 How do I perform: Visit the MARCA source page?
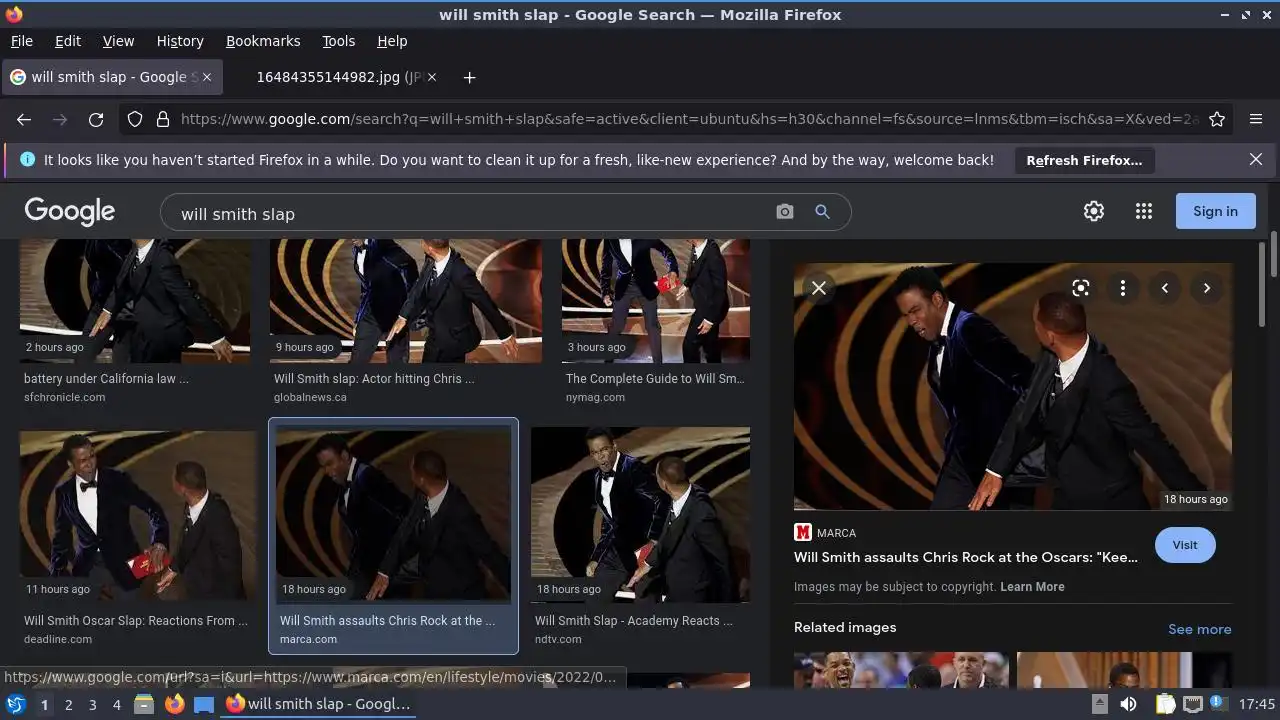coord(1185,545)
